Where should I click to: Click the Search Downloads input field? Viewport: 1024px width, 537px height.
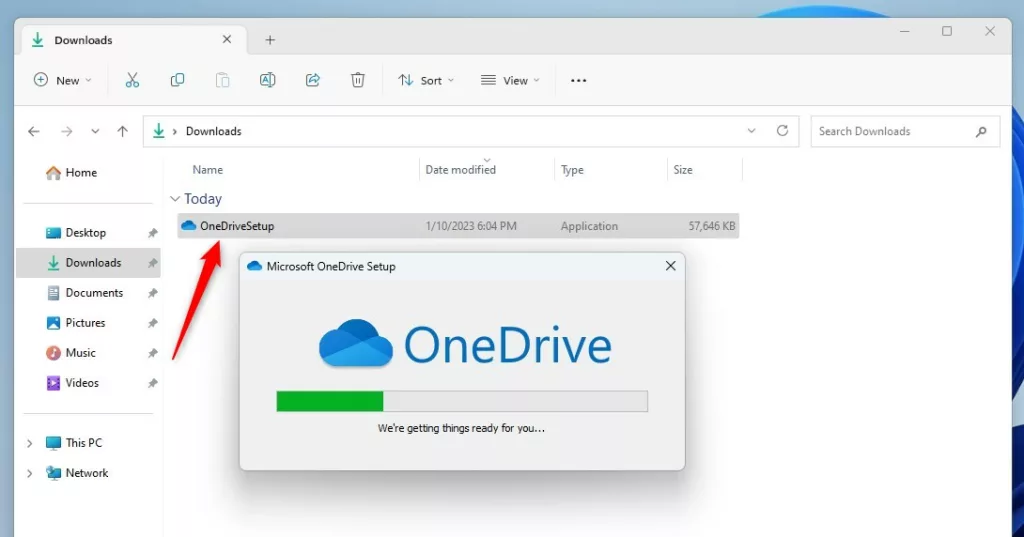tap(905, 131)
